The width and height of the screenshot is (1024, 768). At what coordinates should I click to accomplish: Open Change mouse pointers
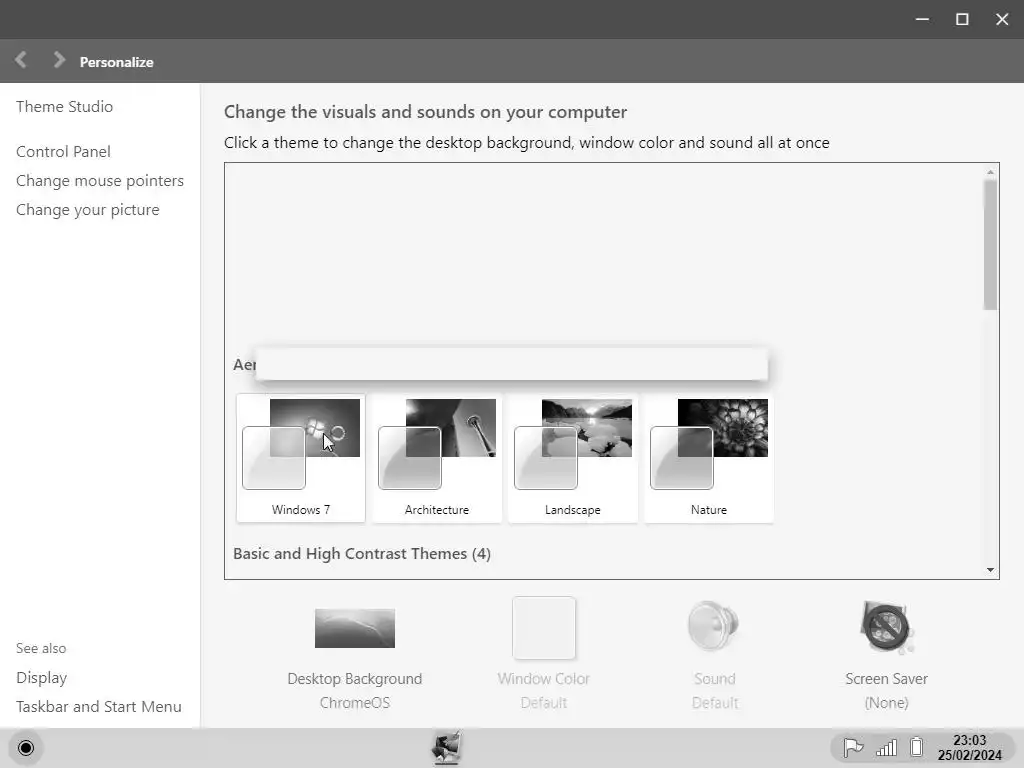pyautogui.click(x=100, y=180)
